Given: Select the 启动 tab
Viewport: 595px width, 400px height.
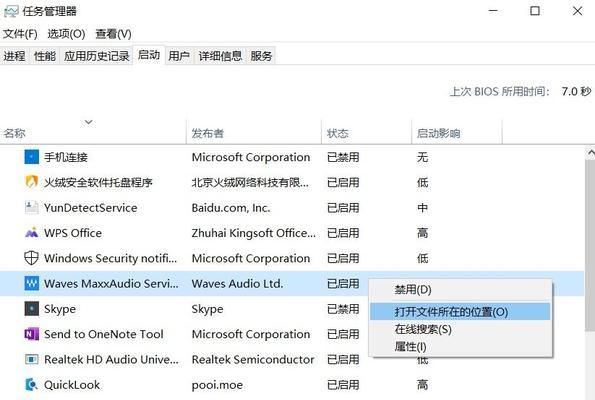Looking at the screenshot, I should pyautogui.click(x=149, y=55).
